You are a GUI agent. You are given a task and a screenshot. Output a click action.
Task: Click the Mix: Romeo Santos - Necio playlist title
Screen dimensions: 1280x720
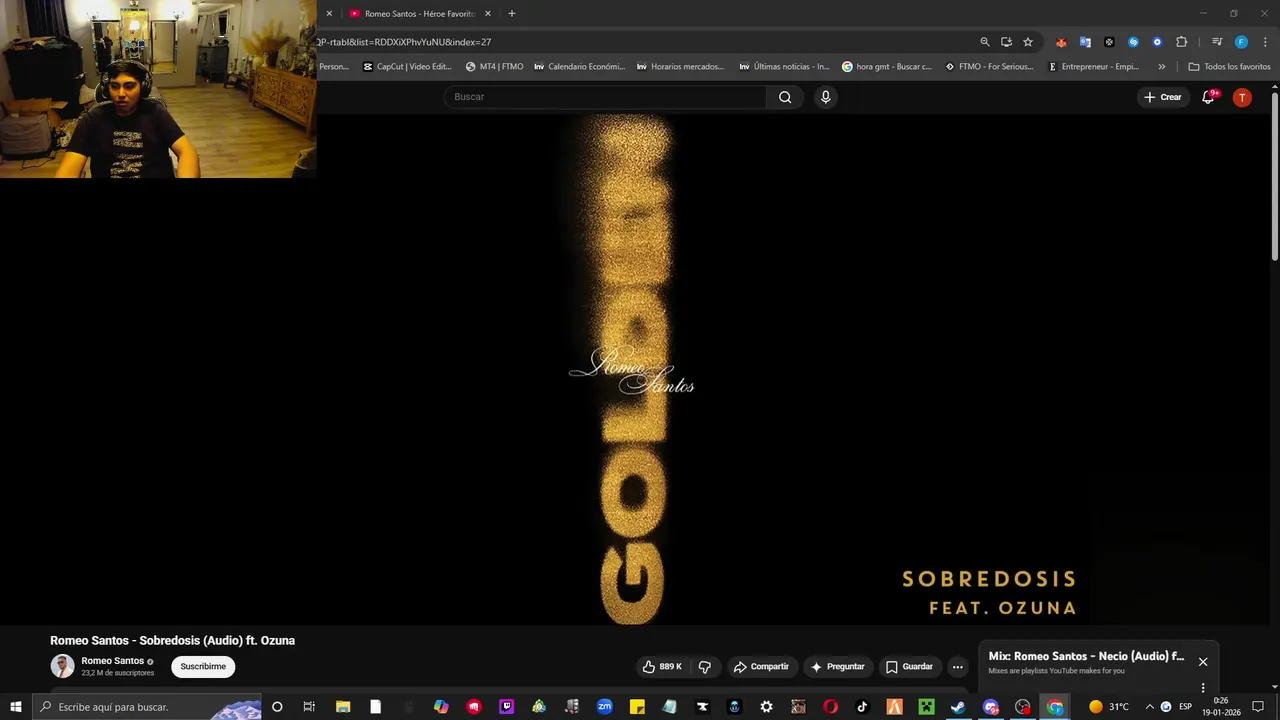pos(1086,657)
